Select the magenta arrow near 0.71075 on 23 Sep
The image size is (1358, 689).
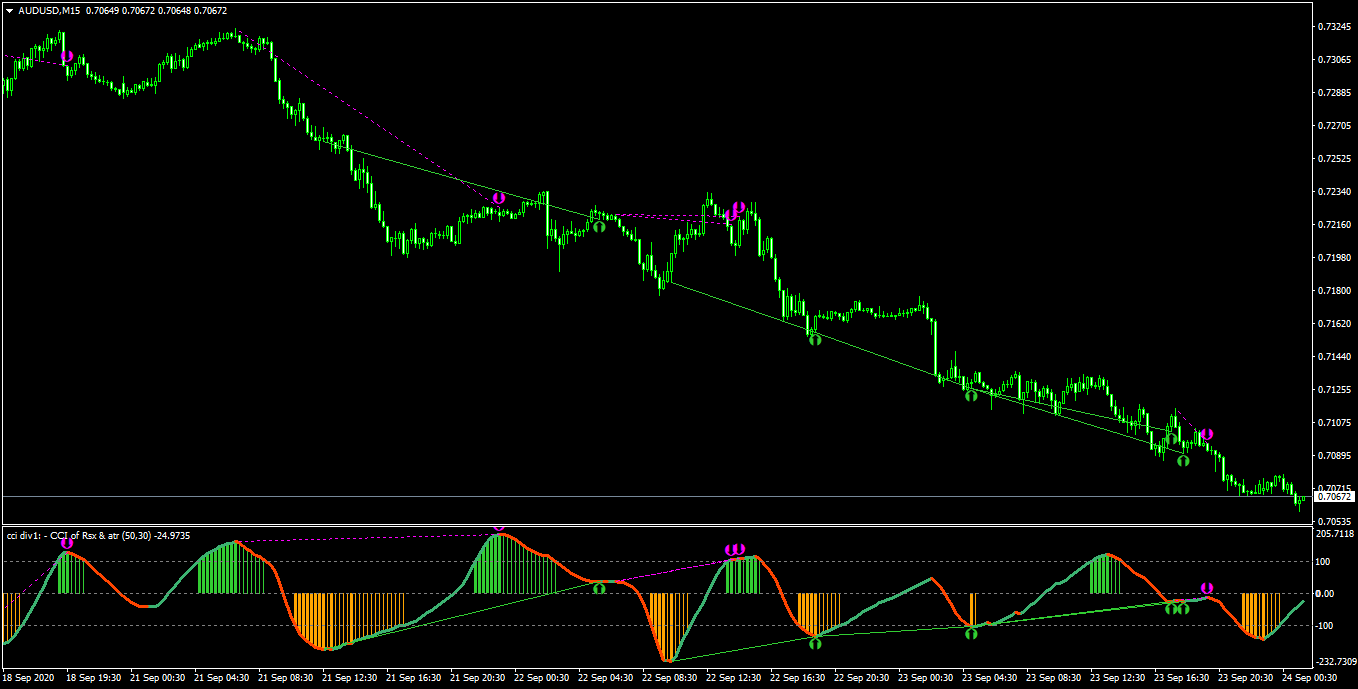click(x=1207, y=434)
